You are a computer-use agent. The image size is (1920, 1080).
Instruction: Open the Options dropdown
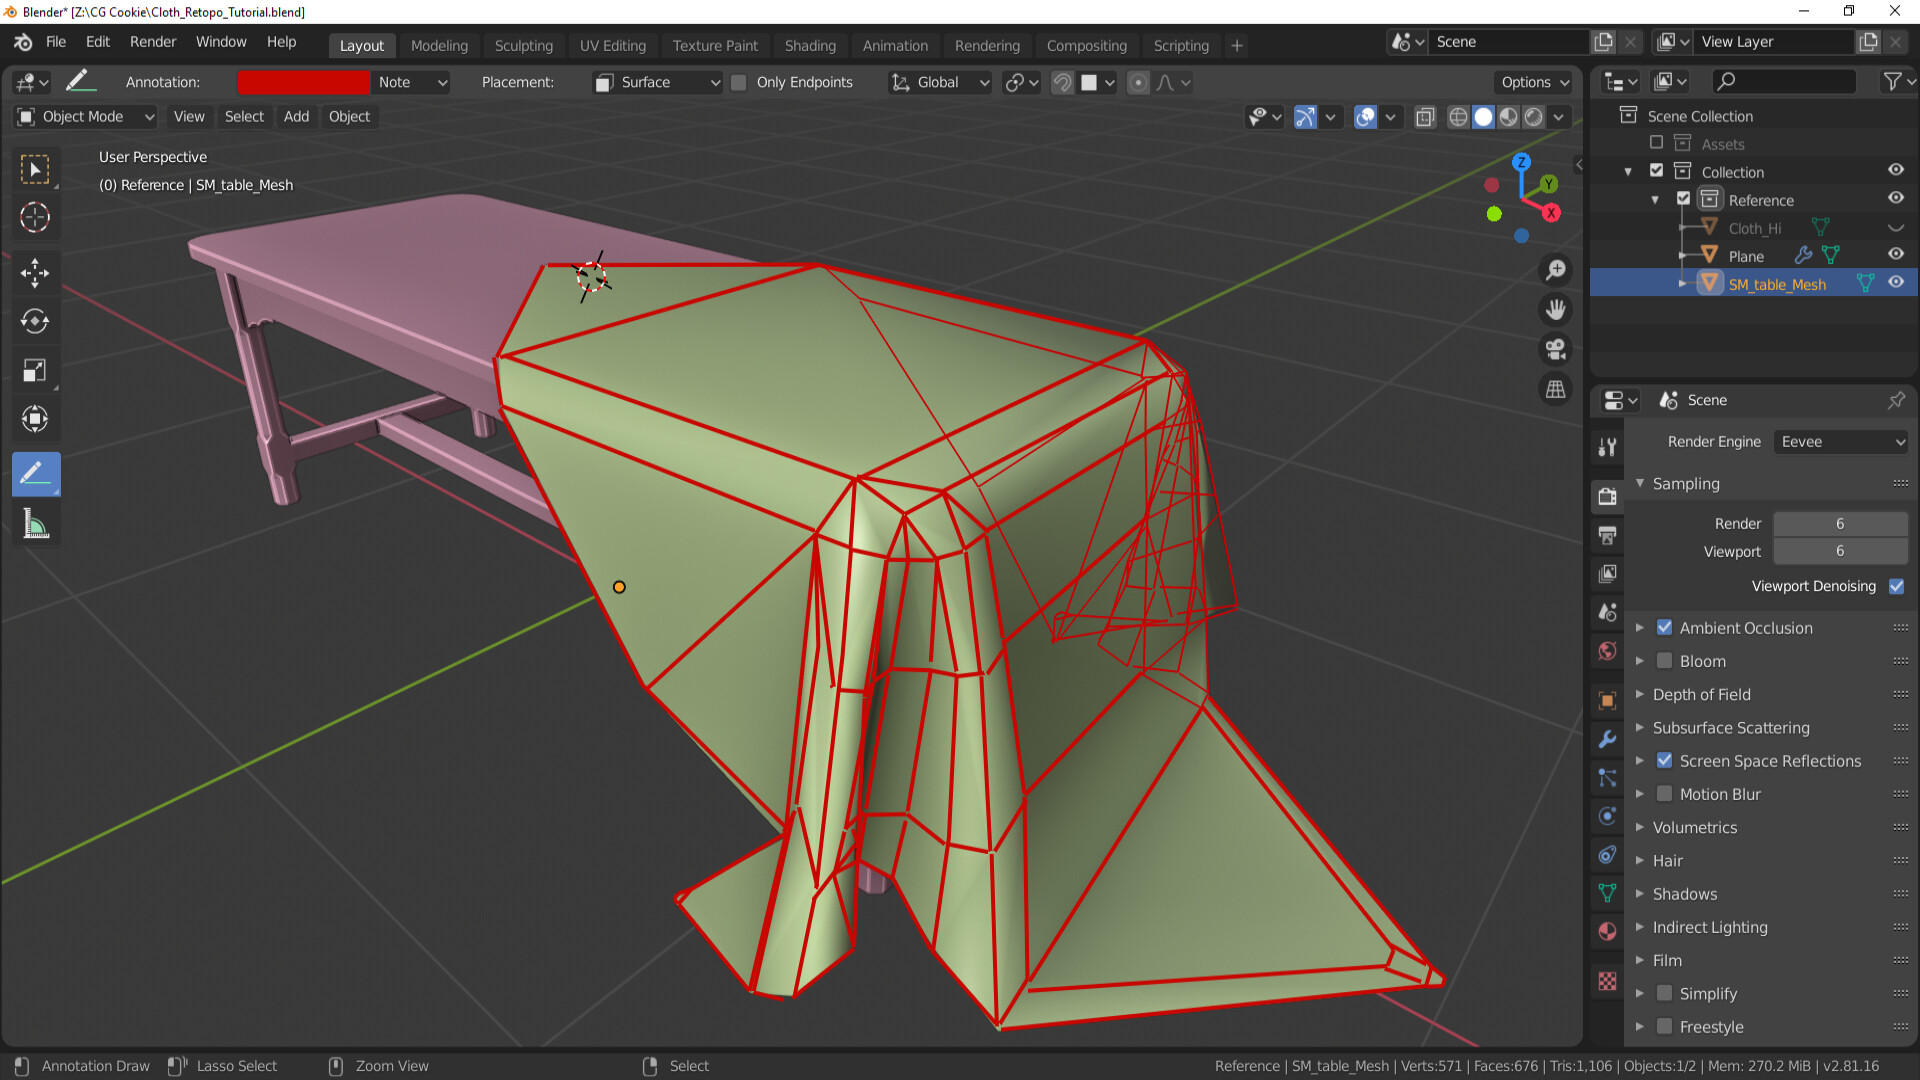coord(1535,83)
